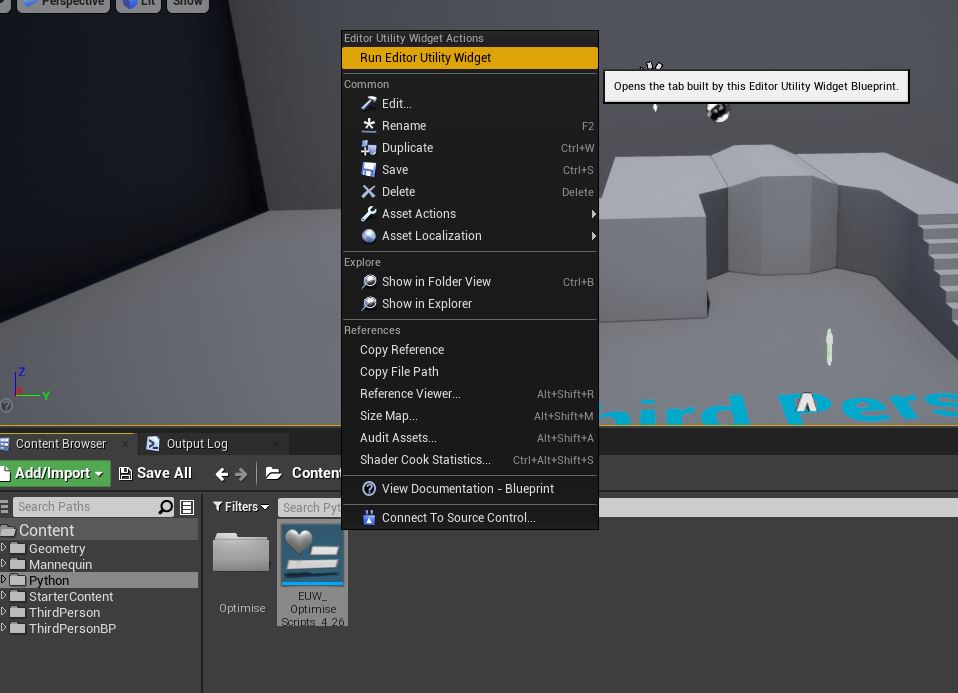This screenshot has height=693, width=958.
Task: Click the open folder icon beside Content breadcrumb
Action: pyautogui.click(x=271, y=472)
